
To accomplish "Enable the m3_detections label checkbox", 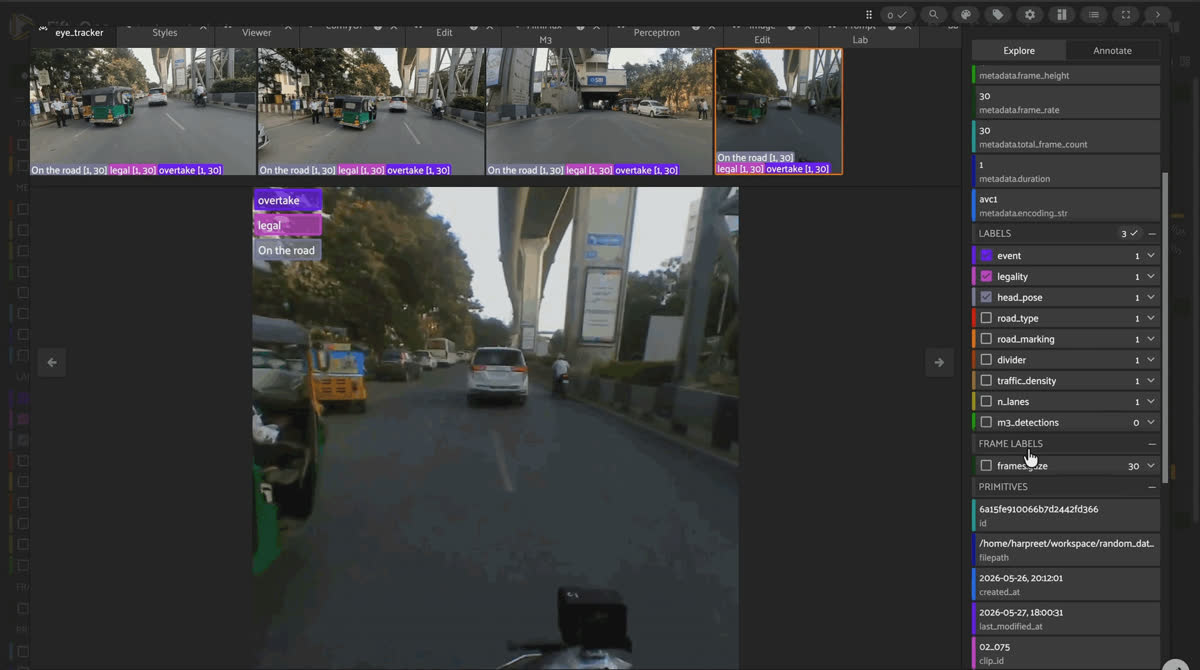I will coord(986,423).
